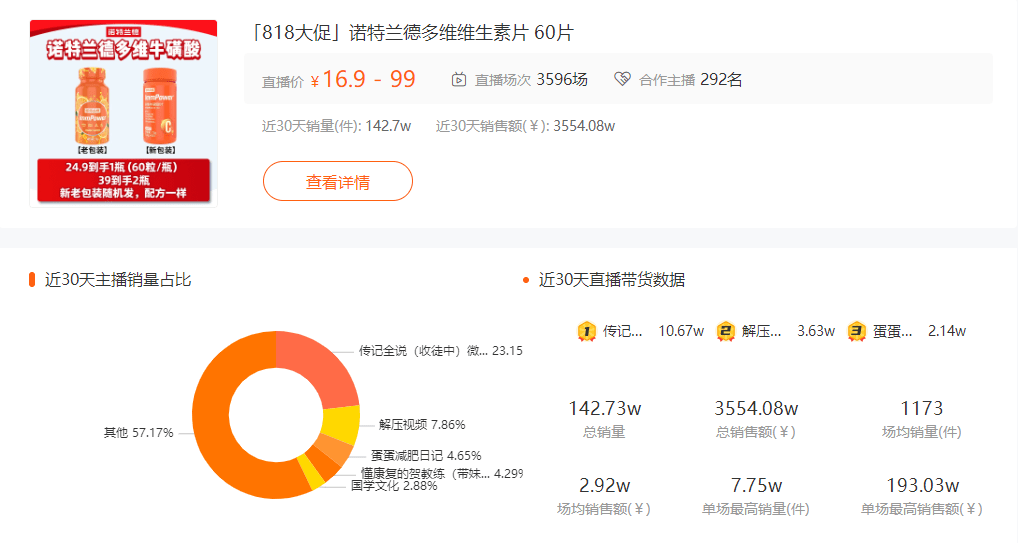Screen dimensions: 1018x543
Task: Click the yellow 解压视频 donut chart segment
Action: [341, 425]
